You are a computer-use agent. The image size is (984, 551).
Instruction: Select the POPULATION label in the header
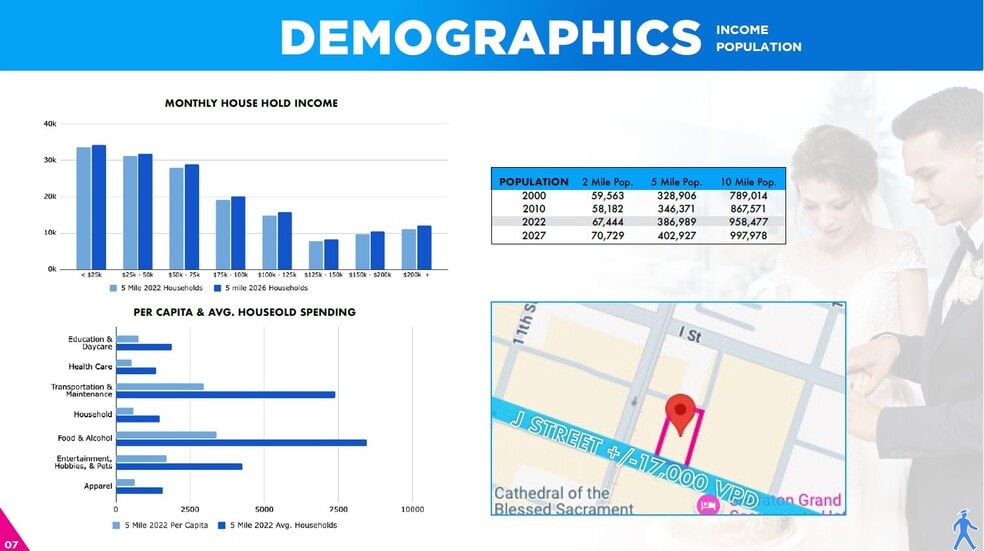tap(758, 47)
